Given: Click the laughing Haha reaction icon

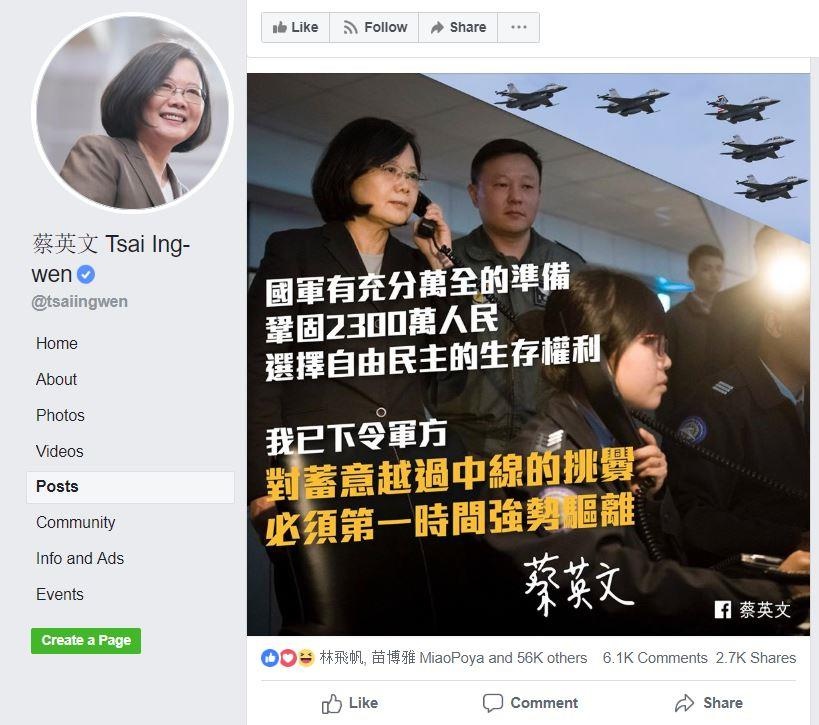Looking at the screenshot, I should click(306, 658).
